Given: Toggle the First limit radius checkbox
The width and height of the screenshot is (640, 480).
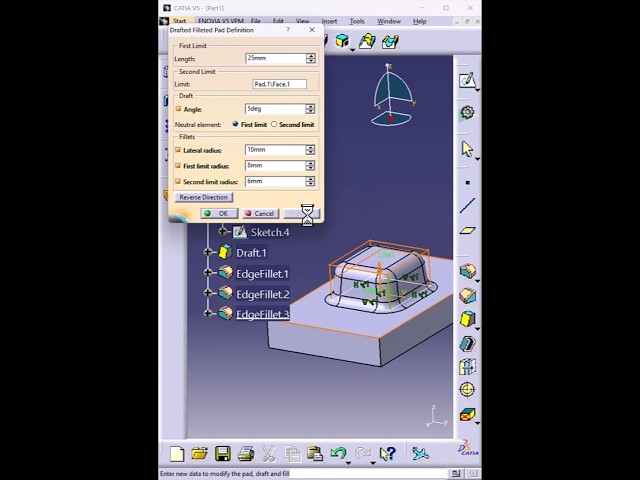Looking at the screenshot, I should 178,166.
